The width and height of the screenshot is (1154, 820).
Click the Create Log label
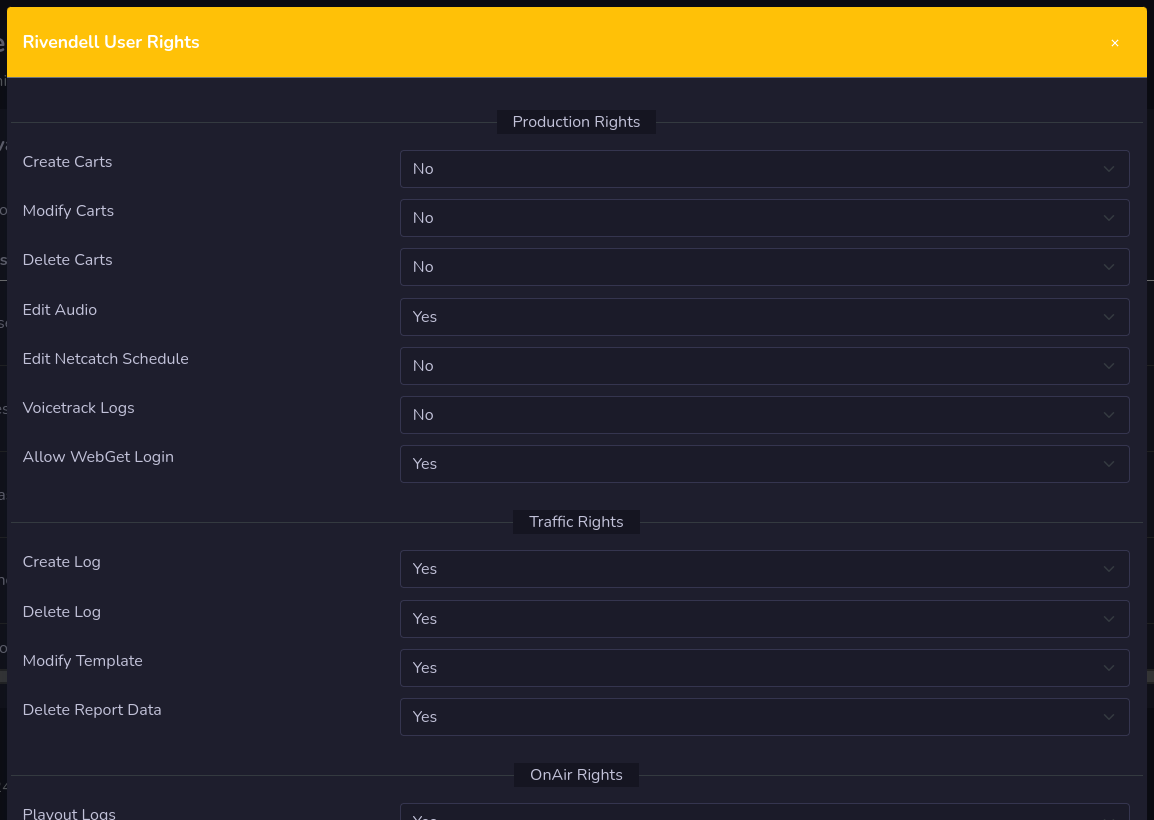tap(61, 562)
